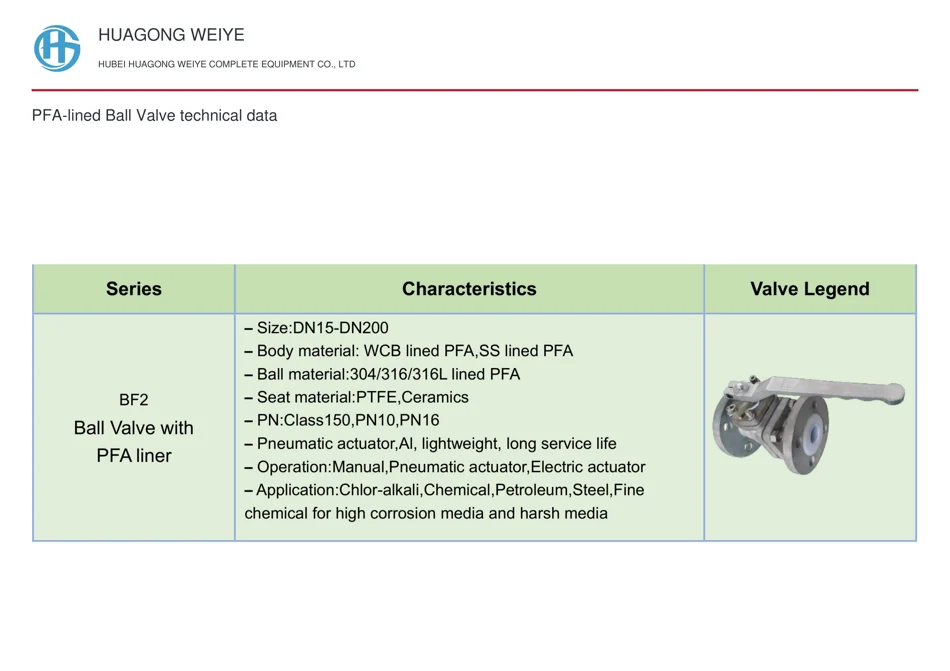This screenshot has width=950, height=671.
Task: Select the Series column header
Action: (x=134, y=289)
